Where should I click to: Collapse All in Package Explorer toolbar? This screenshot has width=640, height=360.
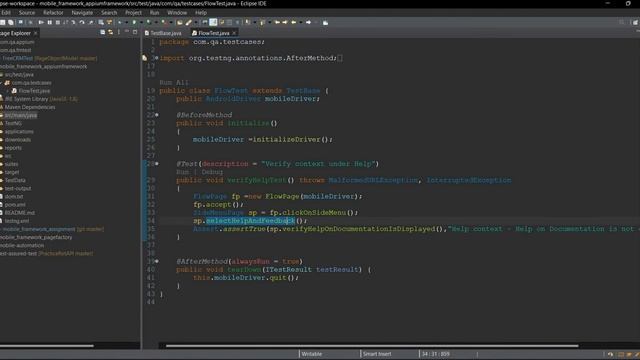pyautogui.click(x=102, y=32)
